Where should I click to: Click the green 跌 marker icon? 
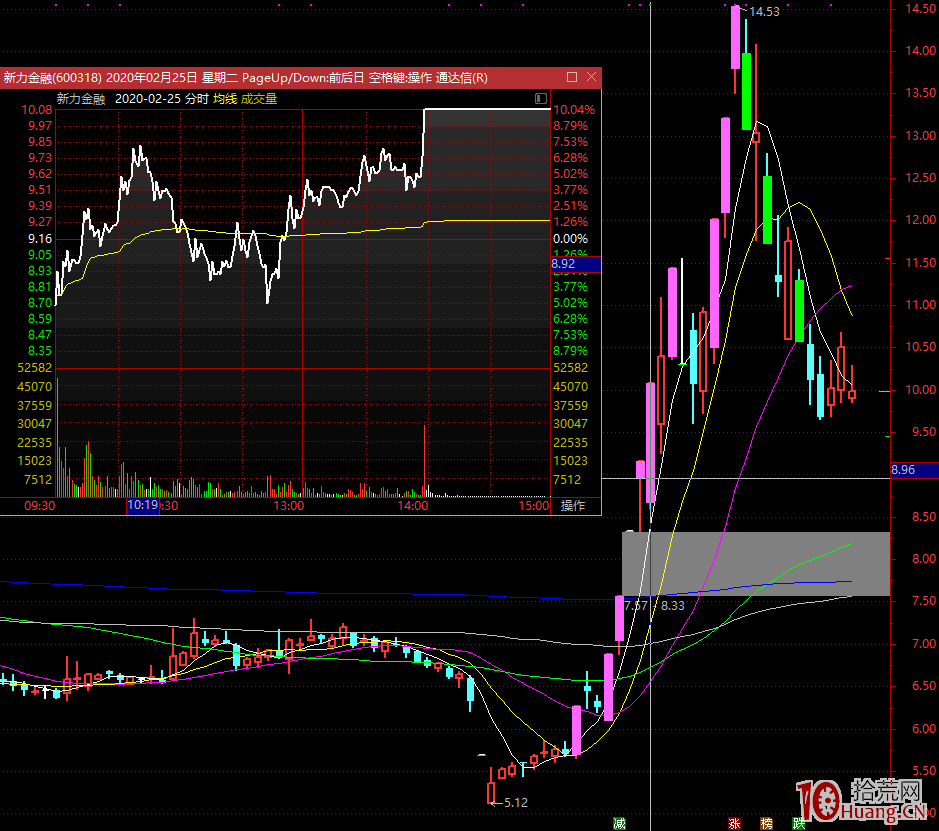tap(799, 823)
